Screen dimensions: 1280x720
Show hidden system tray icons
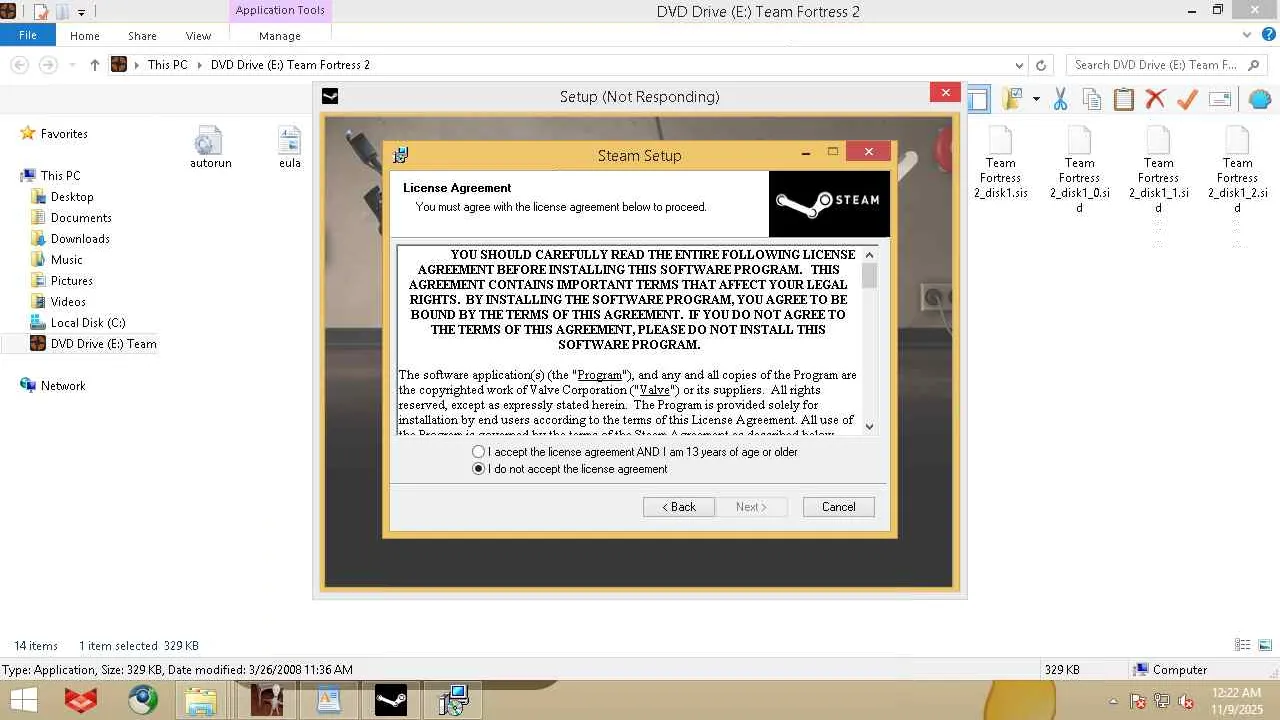click(1114, 701)
